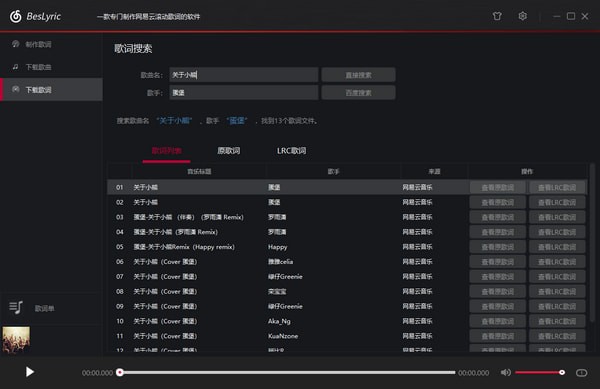
Task: Click the progress slider handle
Action: [x=120, y=372]
